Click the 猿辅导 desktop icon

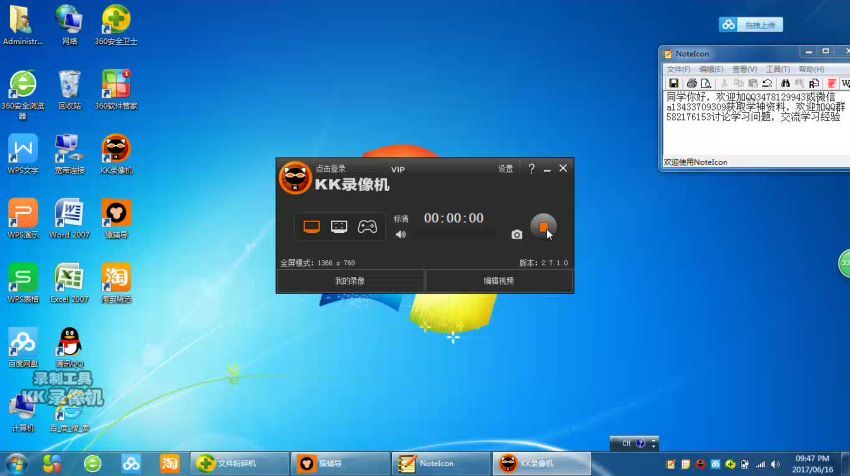pyautogui.click(x=116, y=219)
